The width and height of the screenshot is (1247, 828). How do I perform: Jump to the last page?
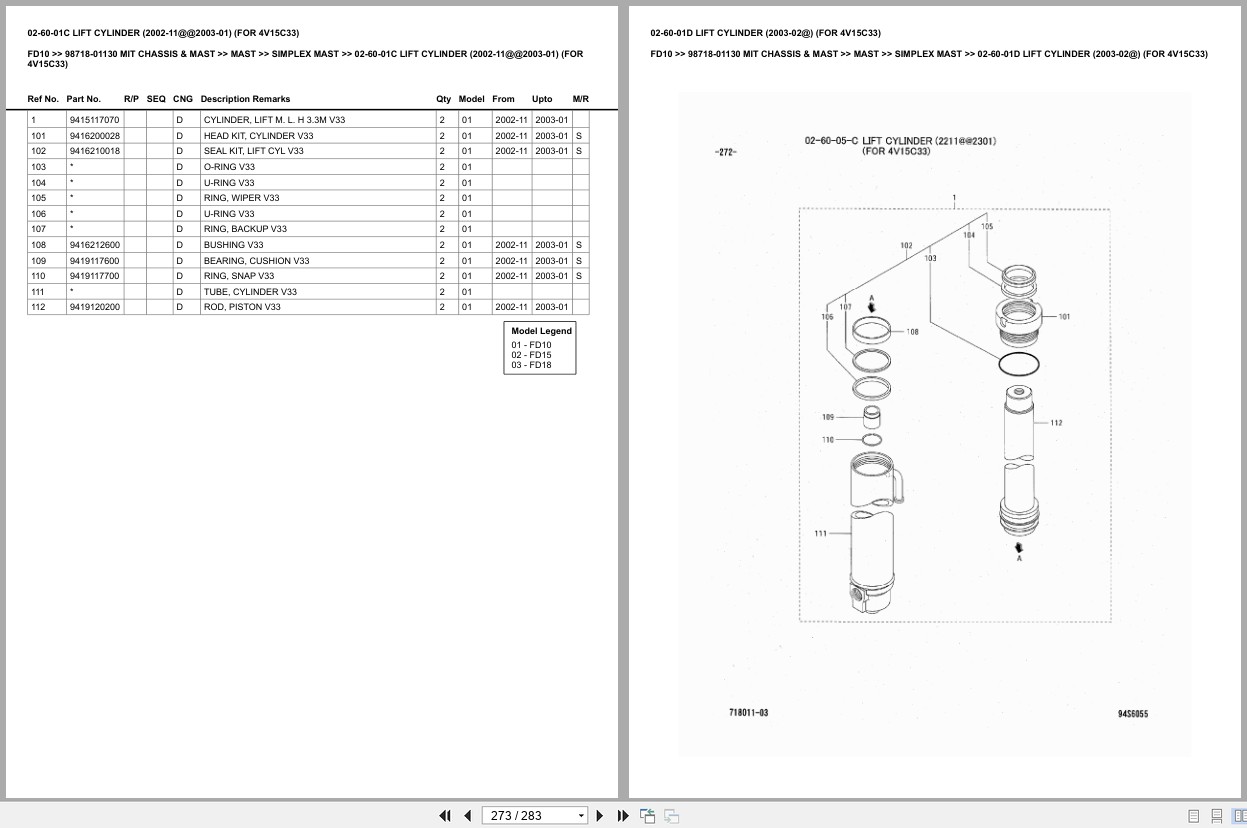coord(623,816)
